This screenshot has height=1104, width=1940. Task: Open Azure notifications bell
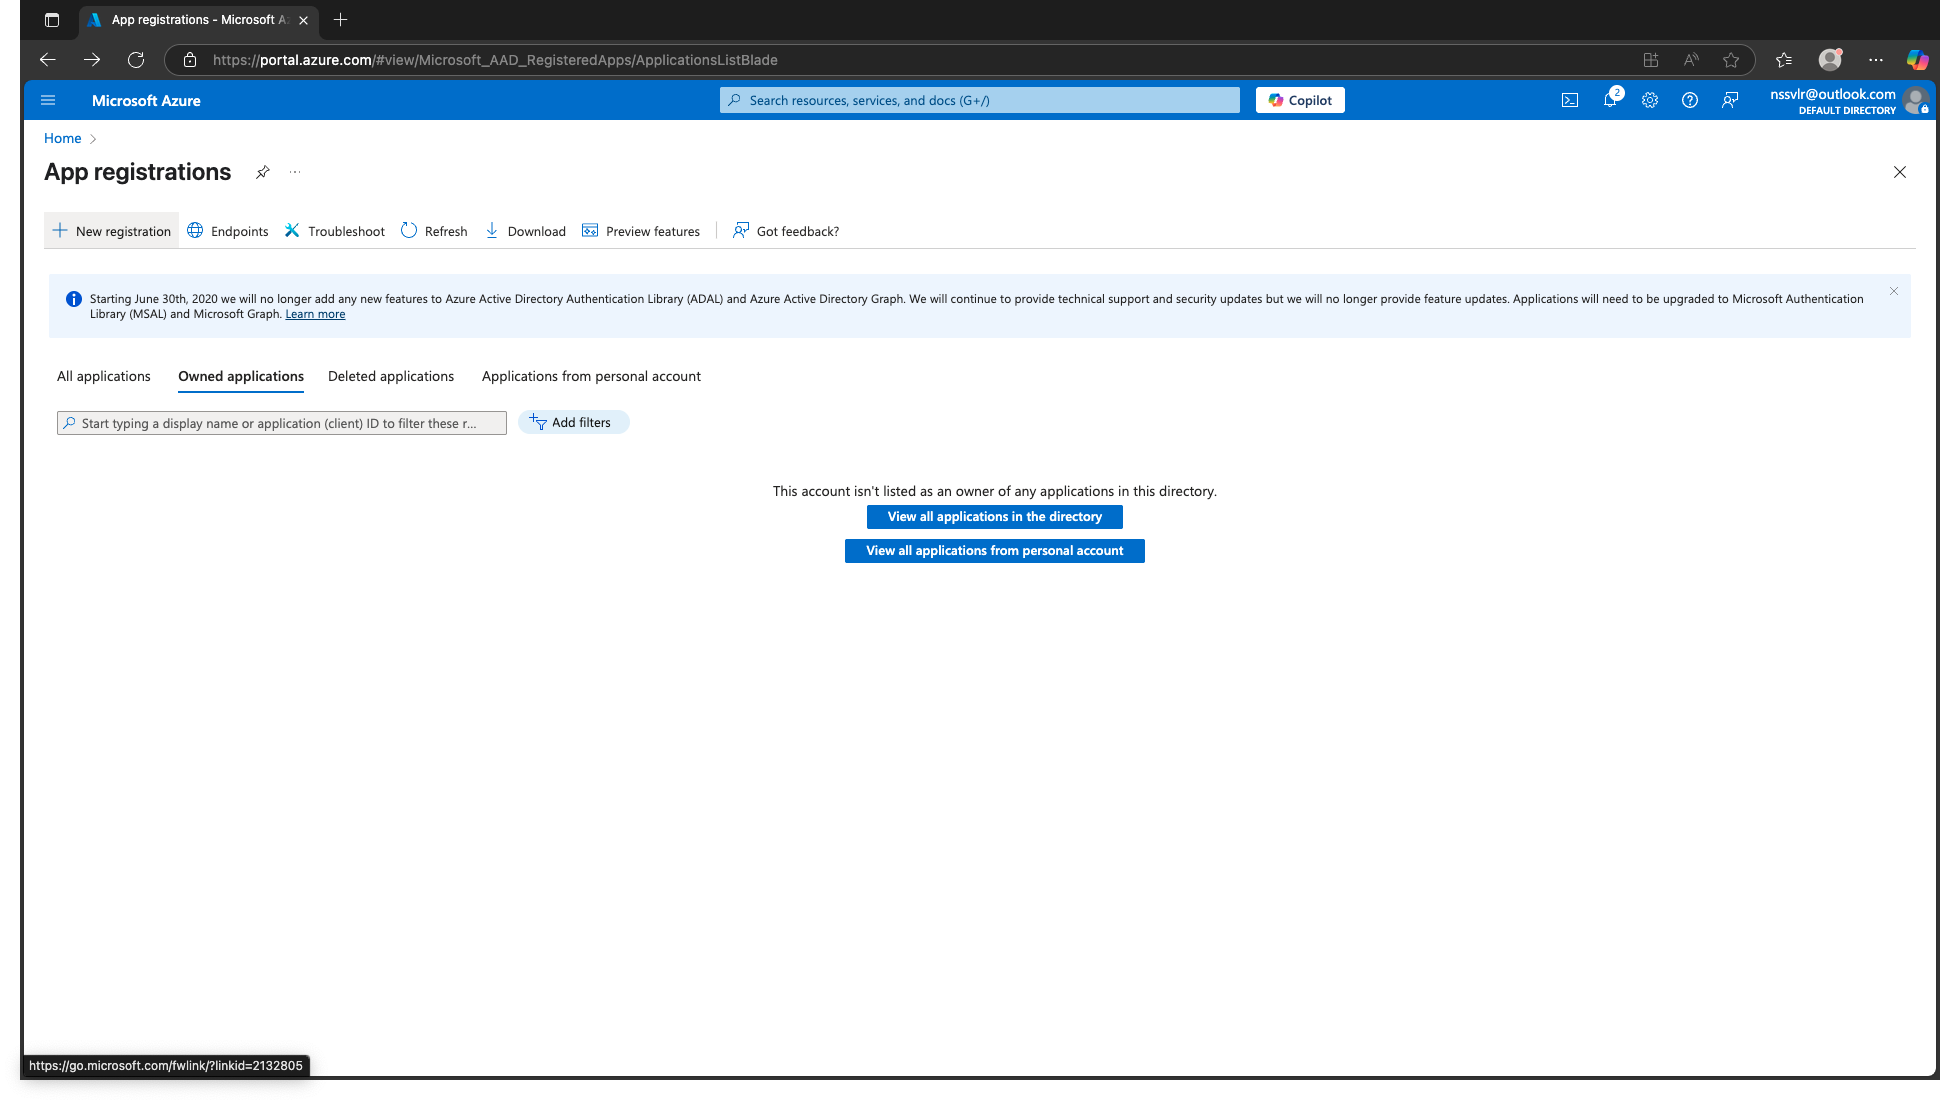point(1610,100)
